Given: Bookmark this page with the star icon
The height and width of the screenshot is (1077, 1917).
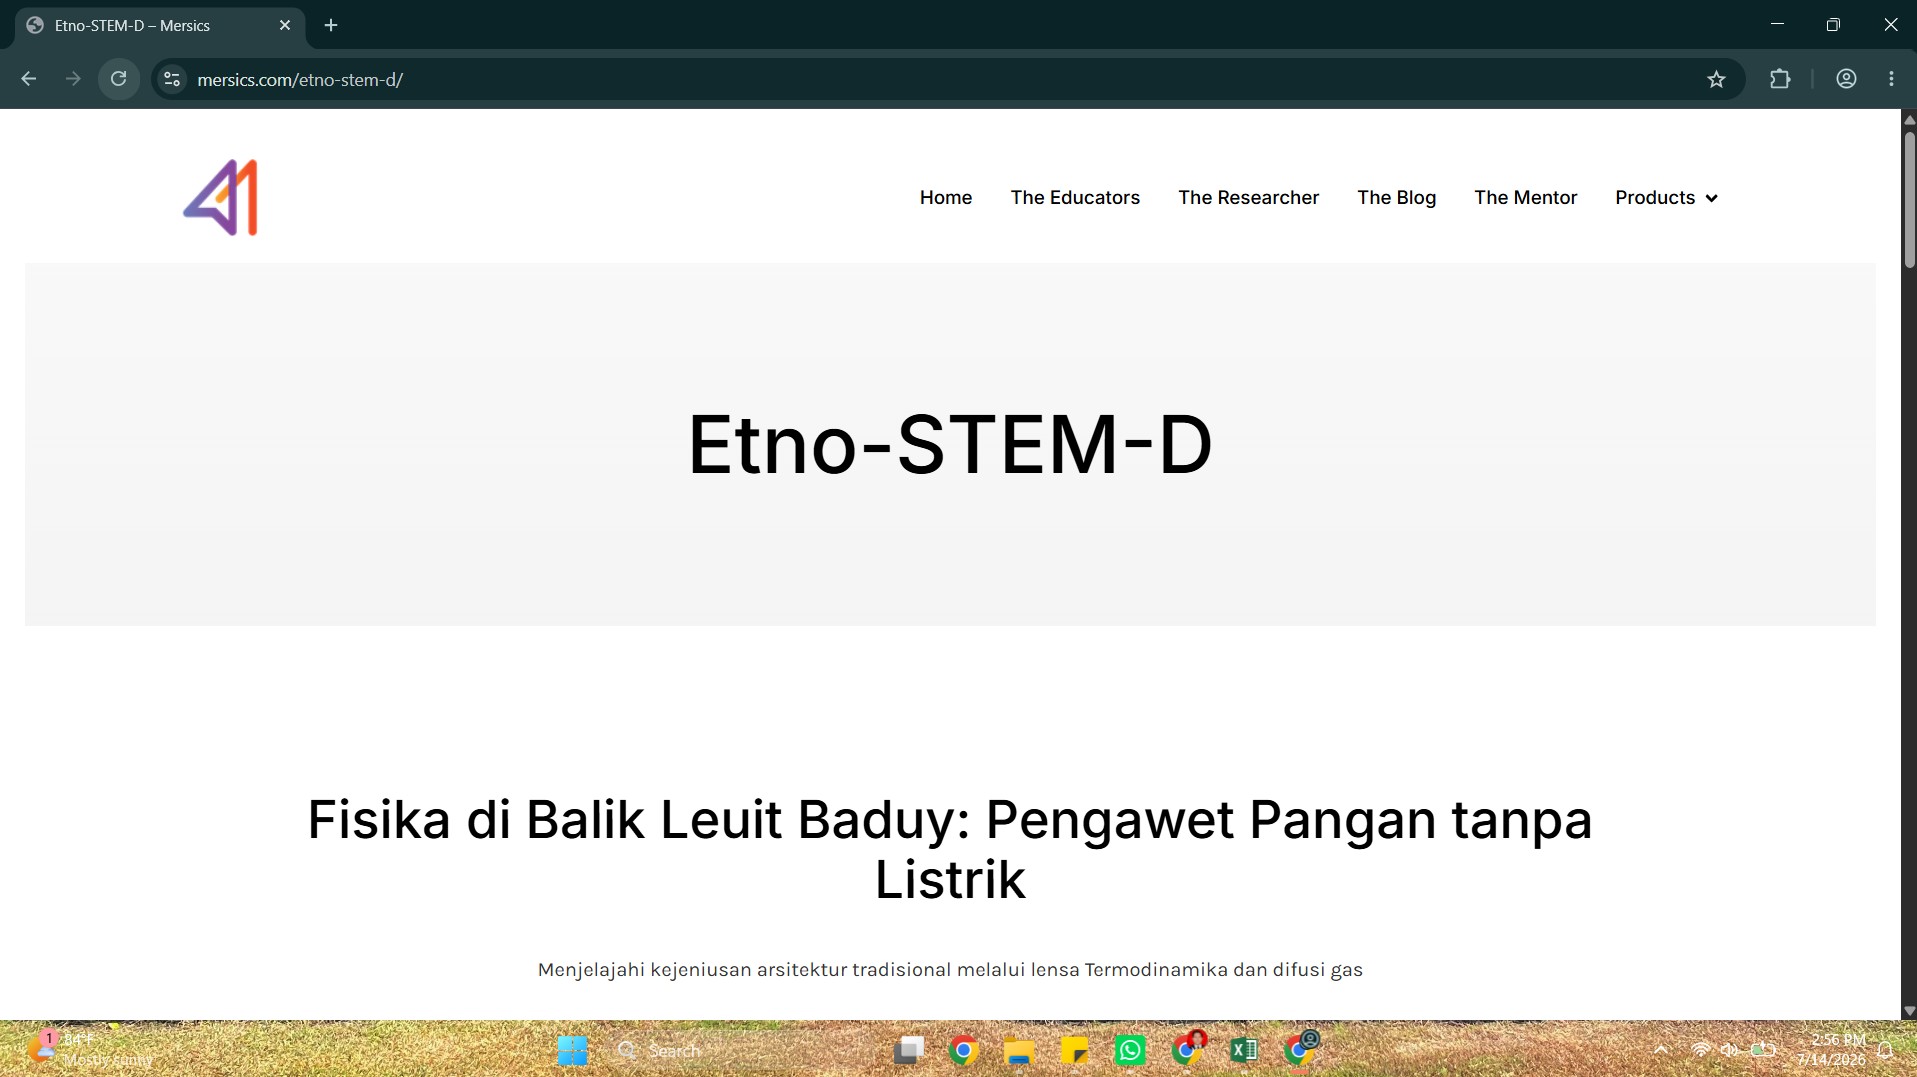Looking at the screenshot, I should point(1716,79).
